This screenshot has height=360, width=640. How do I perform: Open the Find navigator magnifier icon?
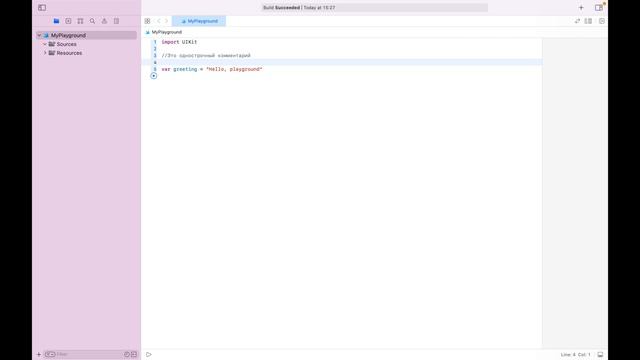(93, 21)
